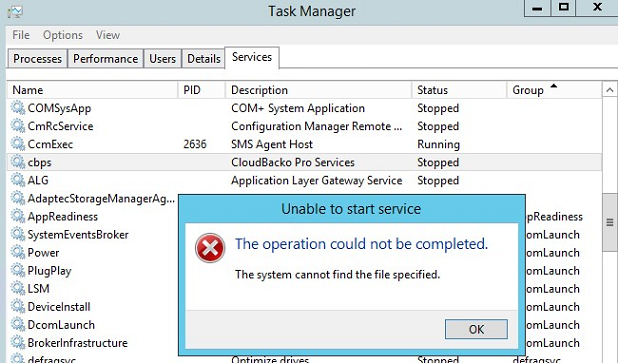This screenshot has height=363, width=618.
Task: Select the BrokerInfrastructure service icon
Action: 18,343
